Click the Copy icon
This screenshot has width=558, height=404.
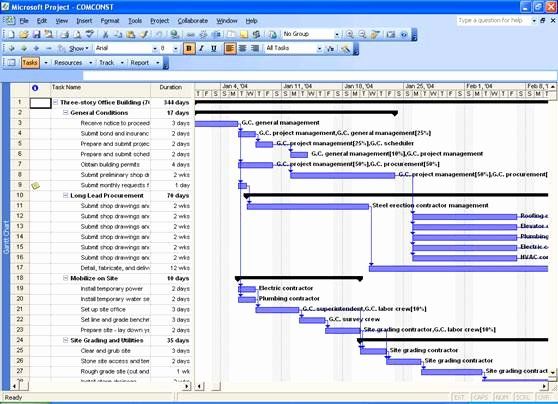point(118,35)
